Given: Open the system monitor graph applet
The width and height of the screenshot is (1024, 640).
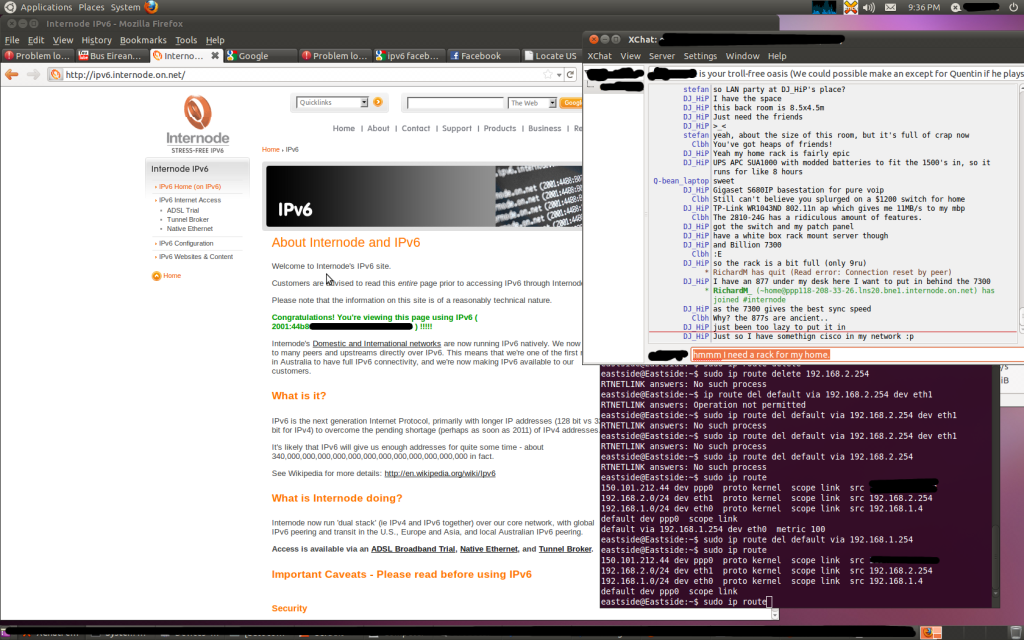Looking at the screenshot, I should pyautogui.click(x=824, y=7).
